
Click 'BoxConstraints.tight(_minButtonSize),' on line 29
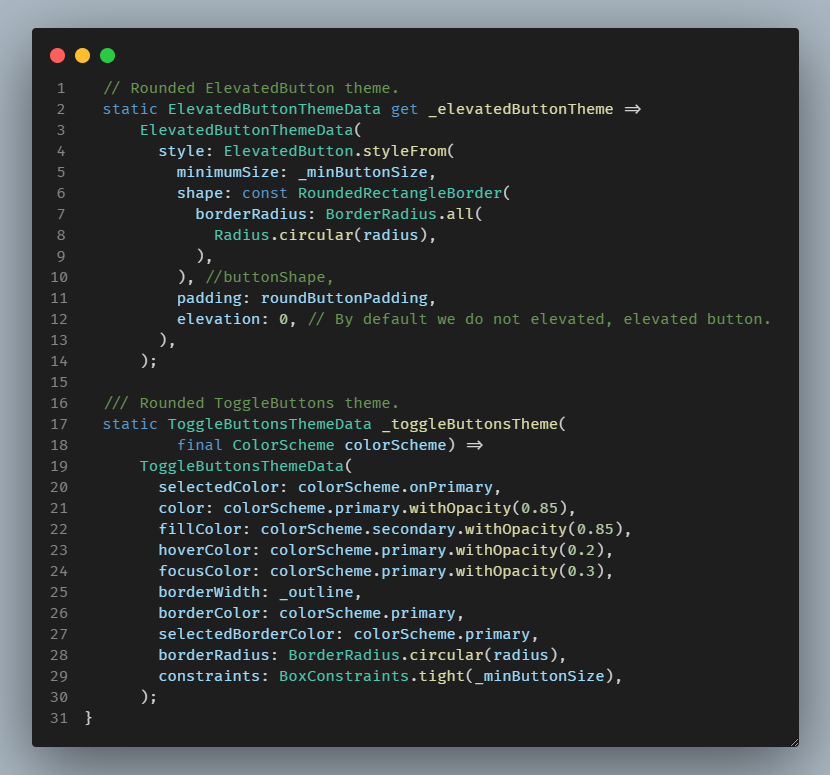[450, 676]
